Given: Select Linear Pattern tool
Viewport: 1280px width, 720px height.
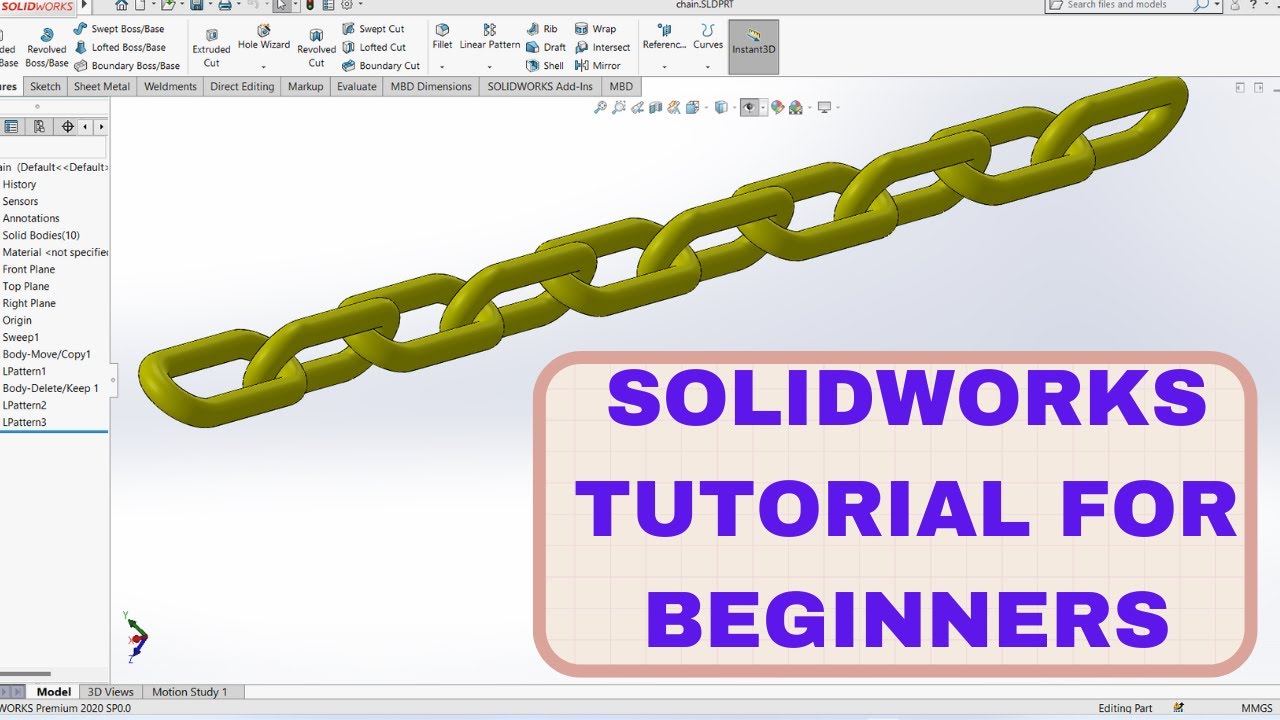Looking at the screenshot, I should pos(490,37).
